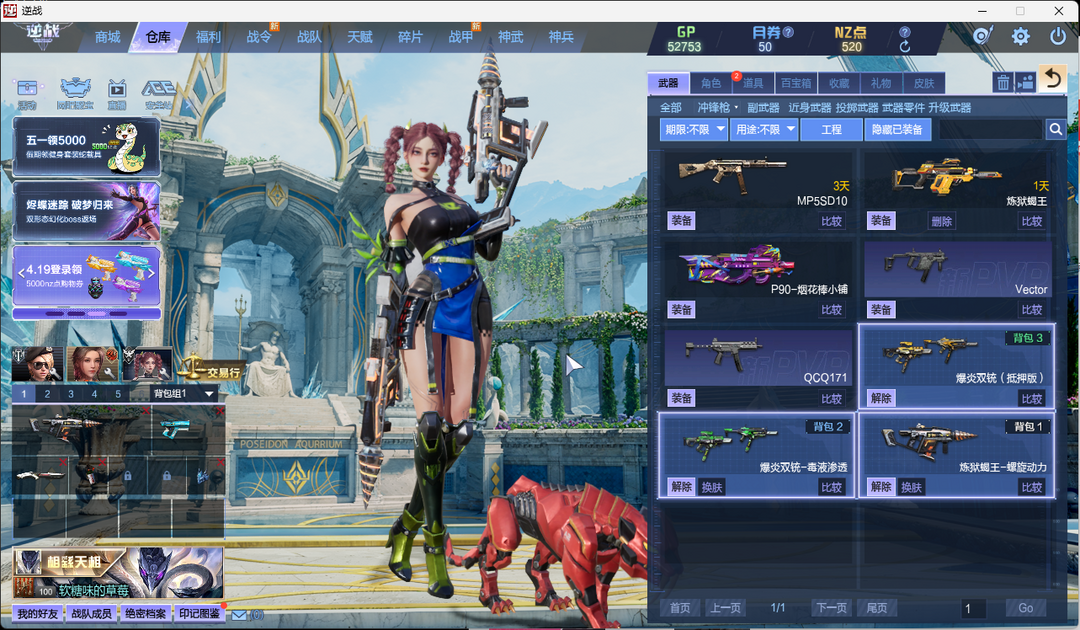Click next arrow on 4.19登录领 banner

152,273
